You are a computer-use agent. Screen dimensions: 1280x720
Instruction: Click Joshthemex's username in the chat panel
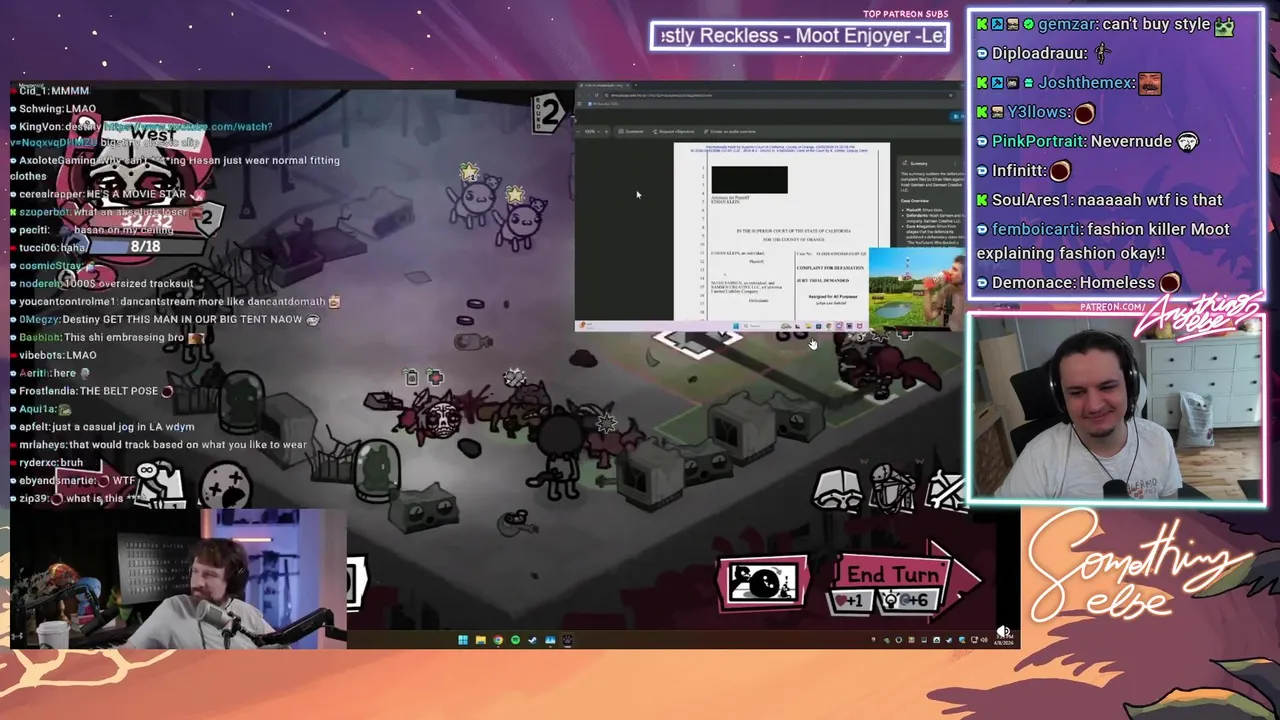pos(1086,83)
